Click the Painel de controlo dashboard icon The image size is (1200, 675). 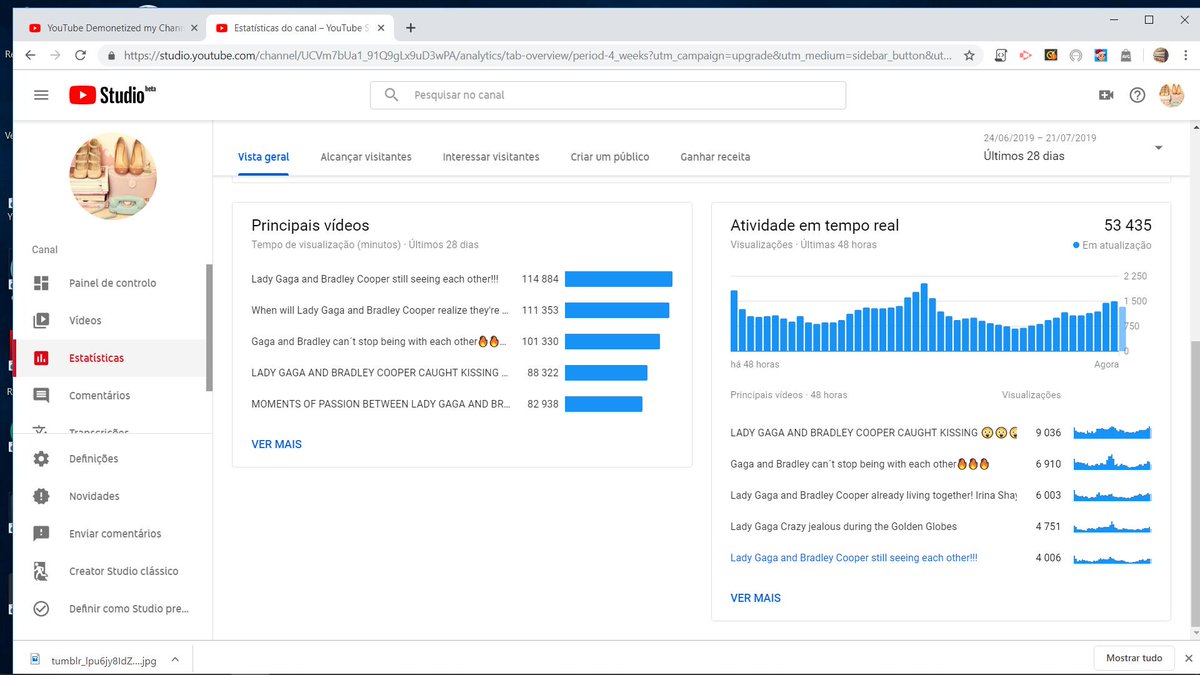[41, 283]
